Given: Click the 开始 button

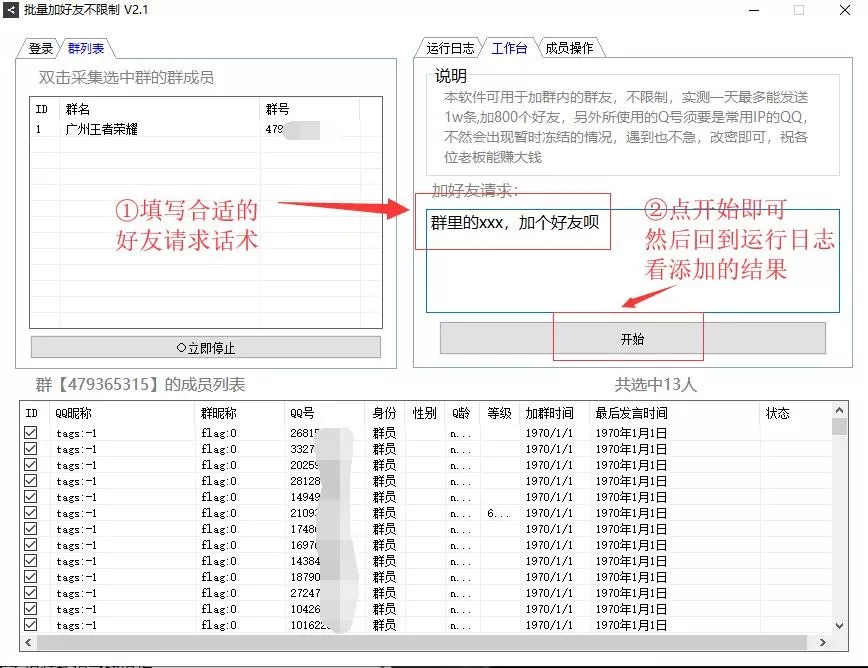Looking at the screenshot, I should point(633,338).
